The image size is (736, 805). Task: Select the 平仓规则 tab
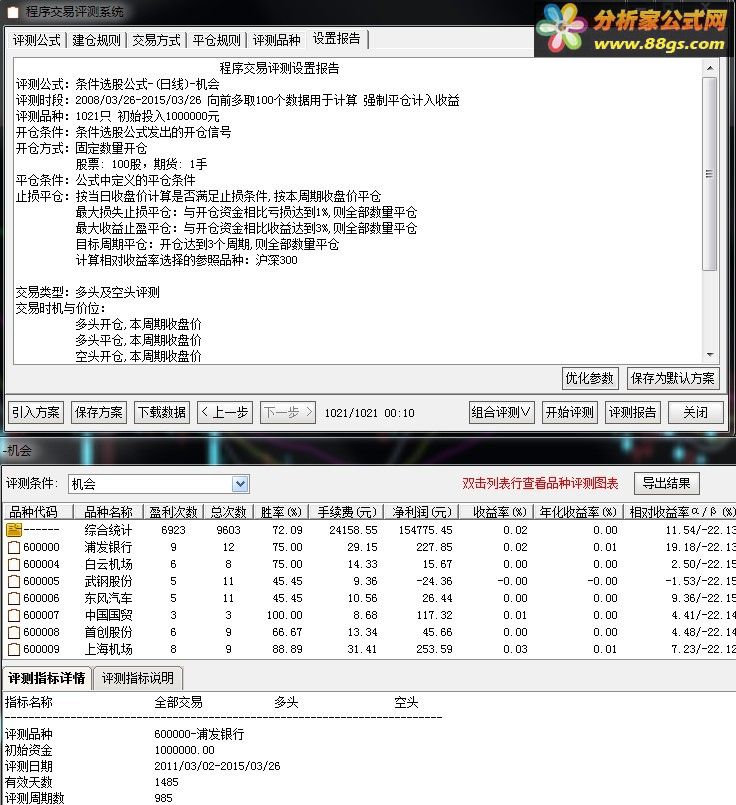pos(217,40)
